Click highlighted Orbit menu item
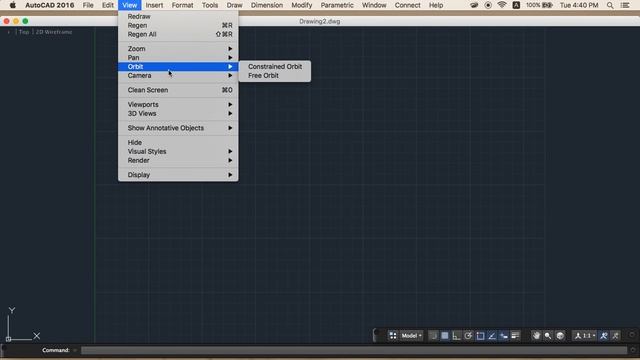 click(178, 67)
